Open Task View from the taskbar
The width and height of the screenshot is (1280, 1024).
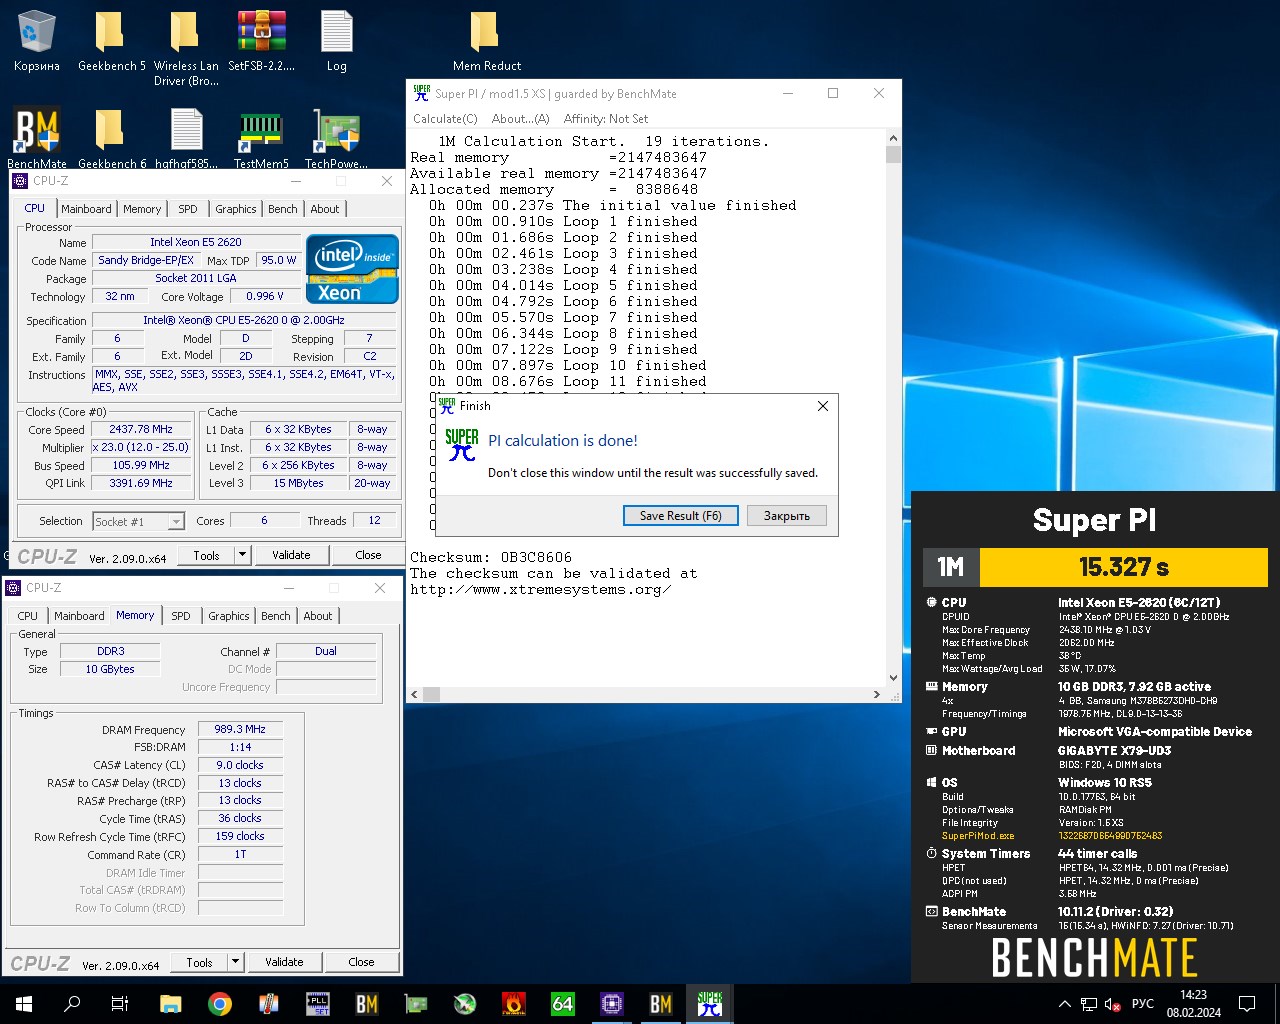(x=120, y=1004)
